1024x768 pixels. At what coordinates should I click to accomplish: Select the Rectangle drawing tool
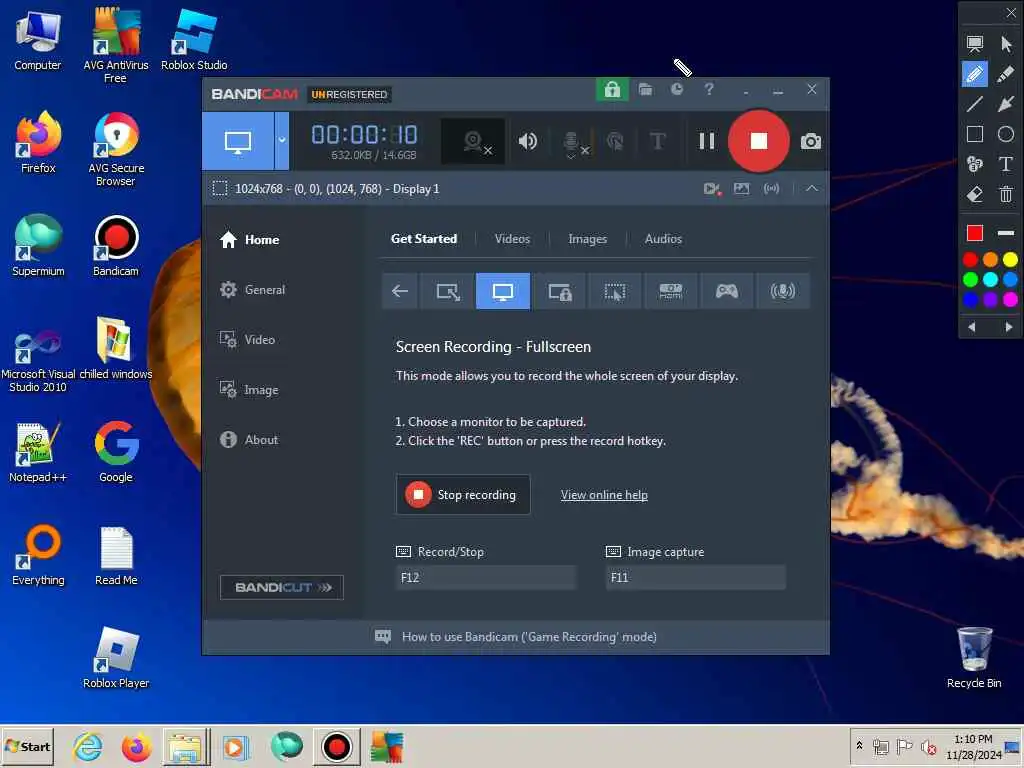tap(974, 134)
